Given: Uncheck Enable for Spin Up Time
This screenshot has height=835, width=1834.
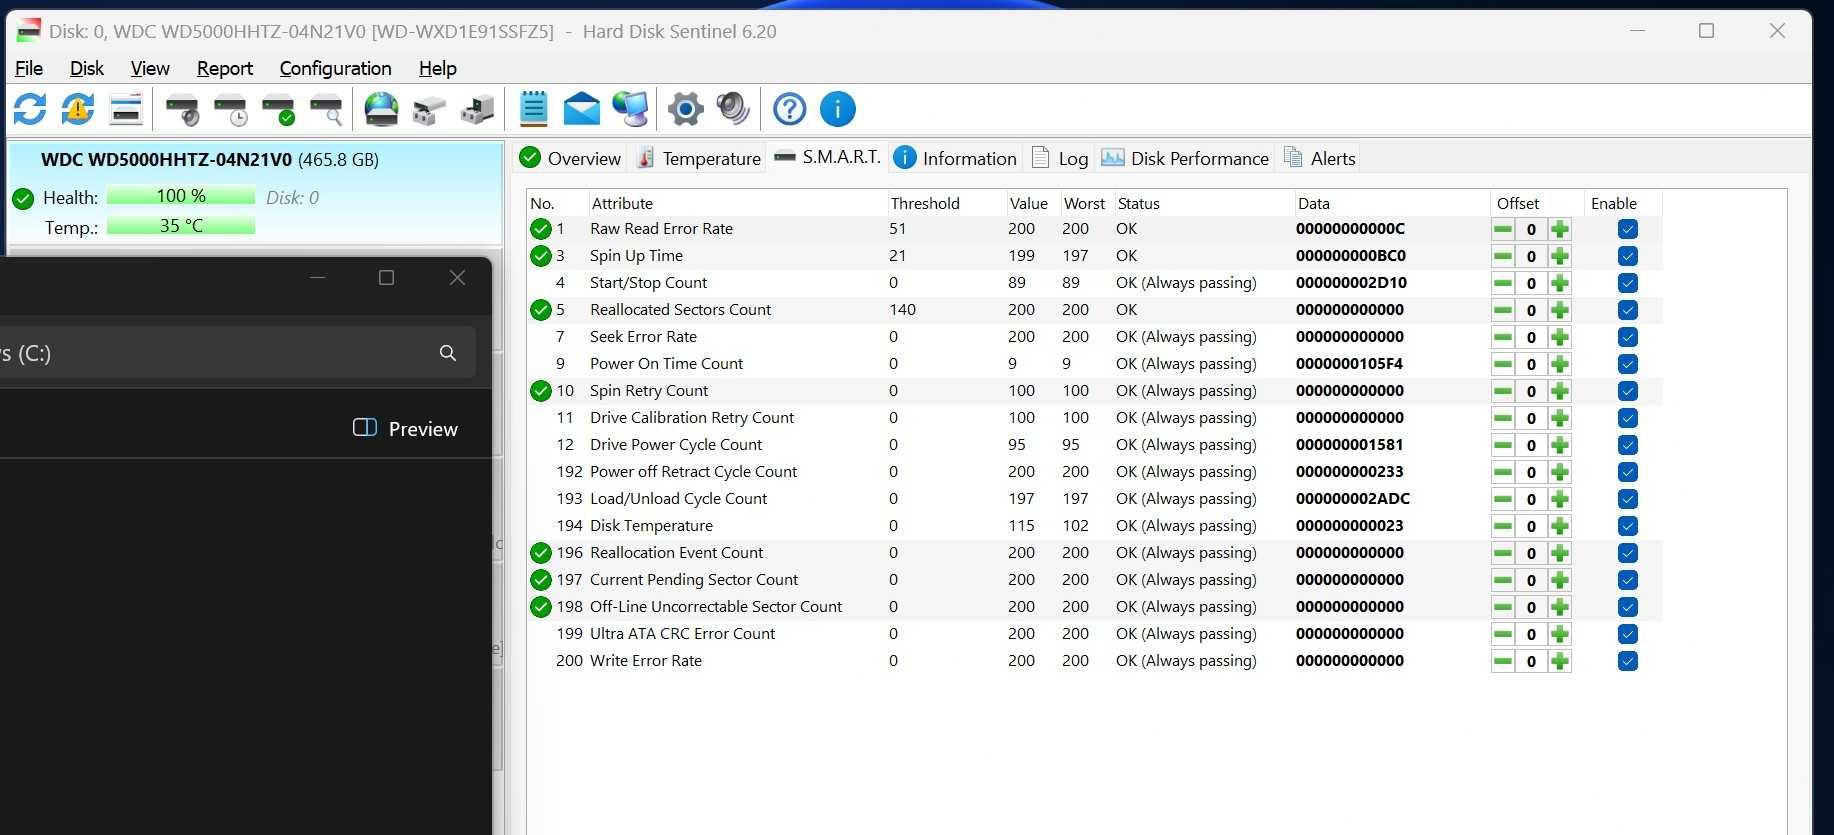Looking at the screenshot, I should [x=1628, y=256].
